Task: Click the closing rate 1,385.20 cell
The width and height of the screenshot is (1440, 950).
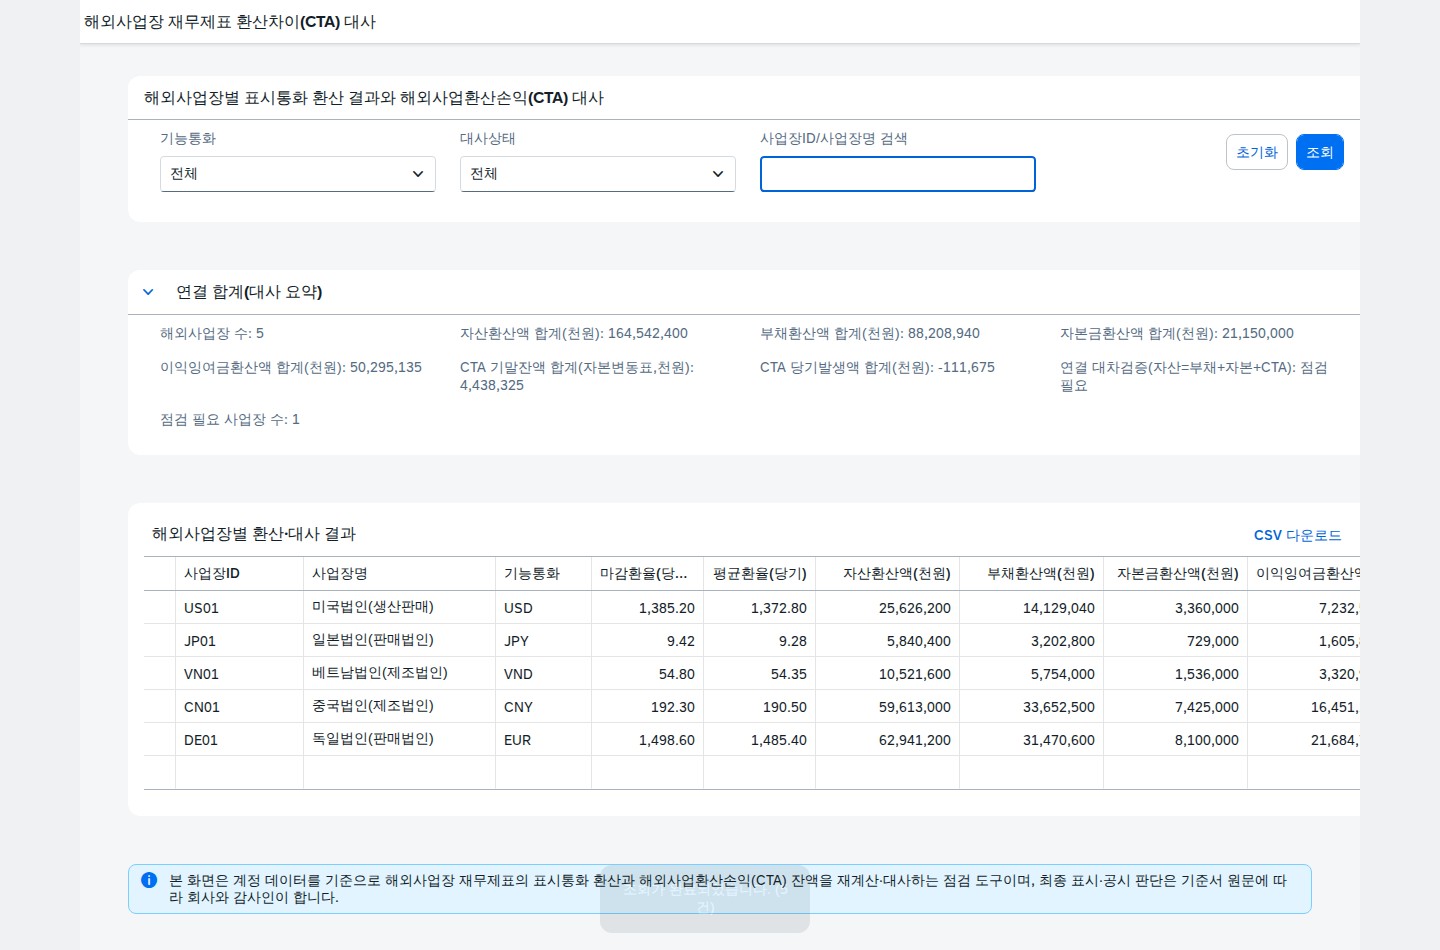Action: pos(648,608)
